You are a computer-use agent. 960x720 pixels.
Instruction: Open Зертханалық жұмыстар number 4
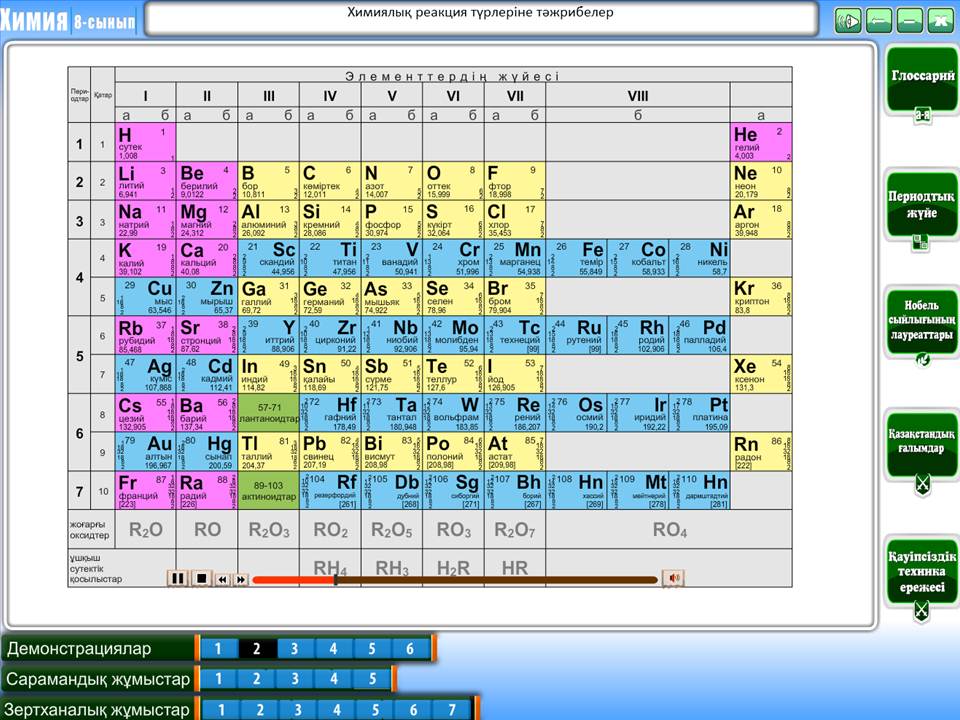point(337,710)
